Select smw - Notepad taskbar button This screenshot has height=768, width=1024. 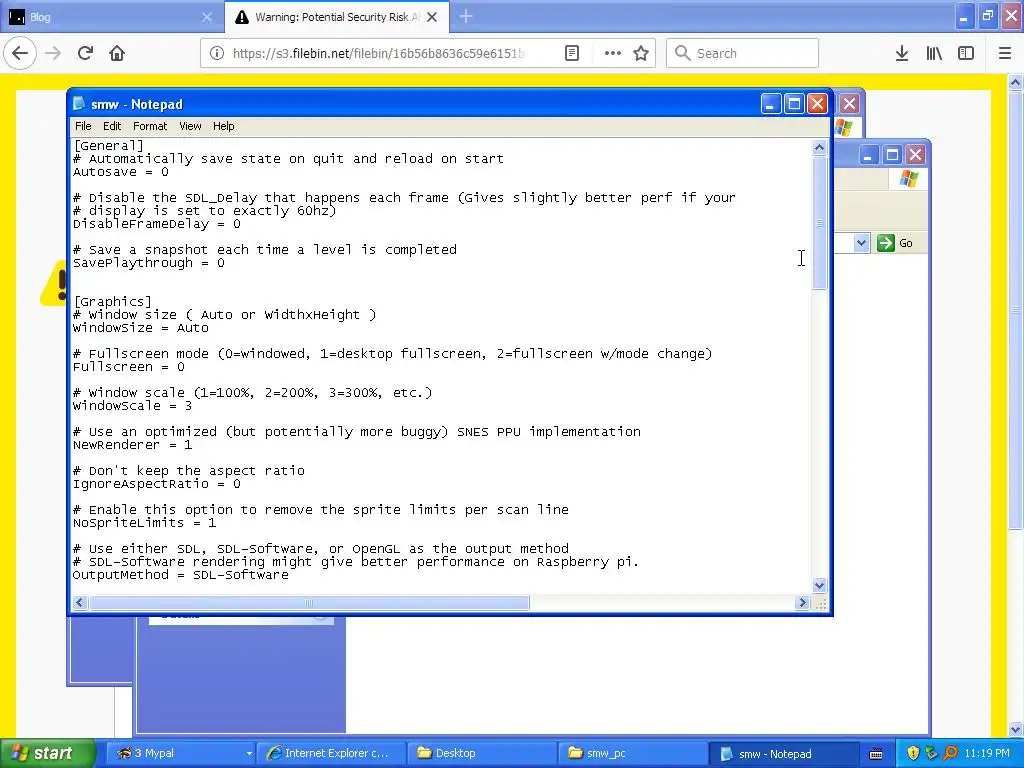(784, 753)
